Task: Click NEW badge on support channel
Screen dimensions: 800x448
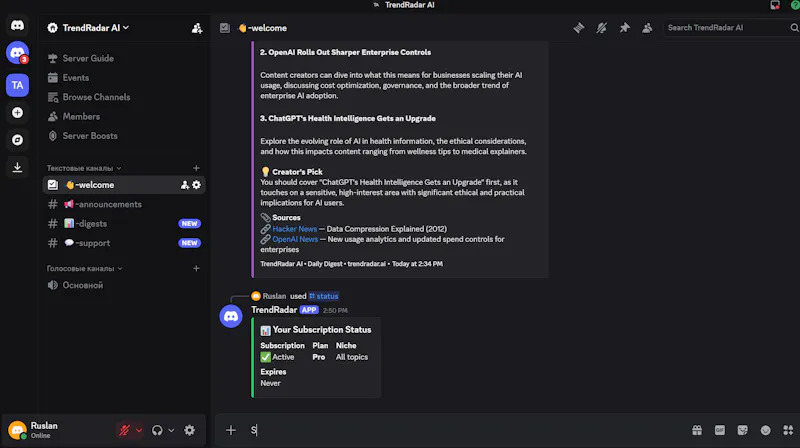Action: click(189, 243)
